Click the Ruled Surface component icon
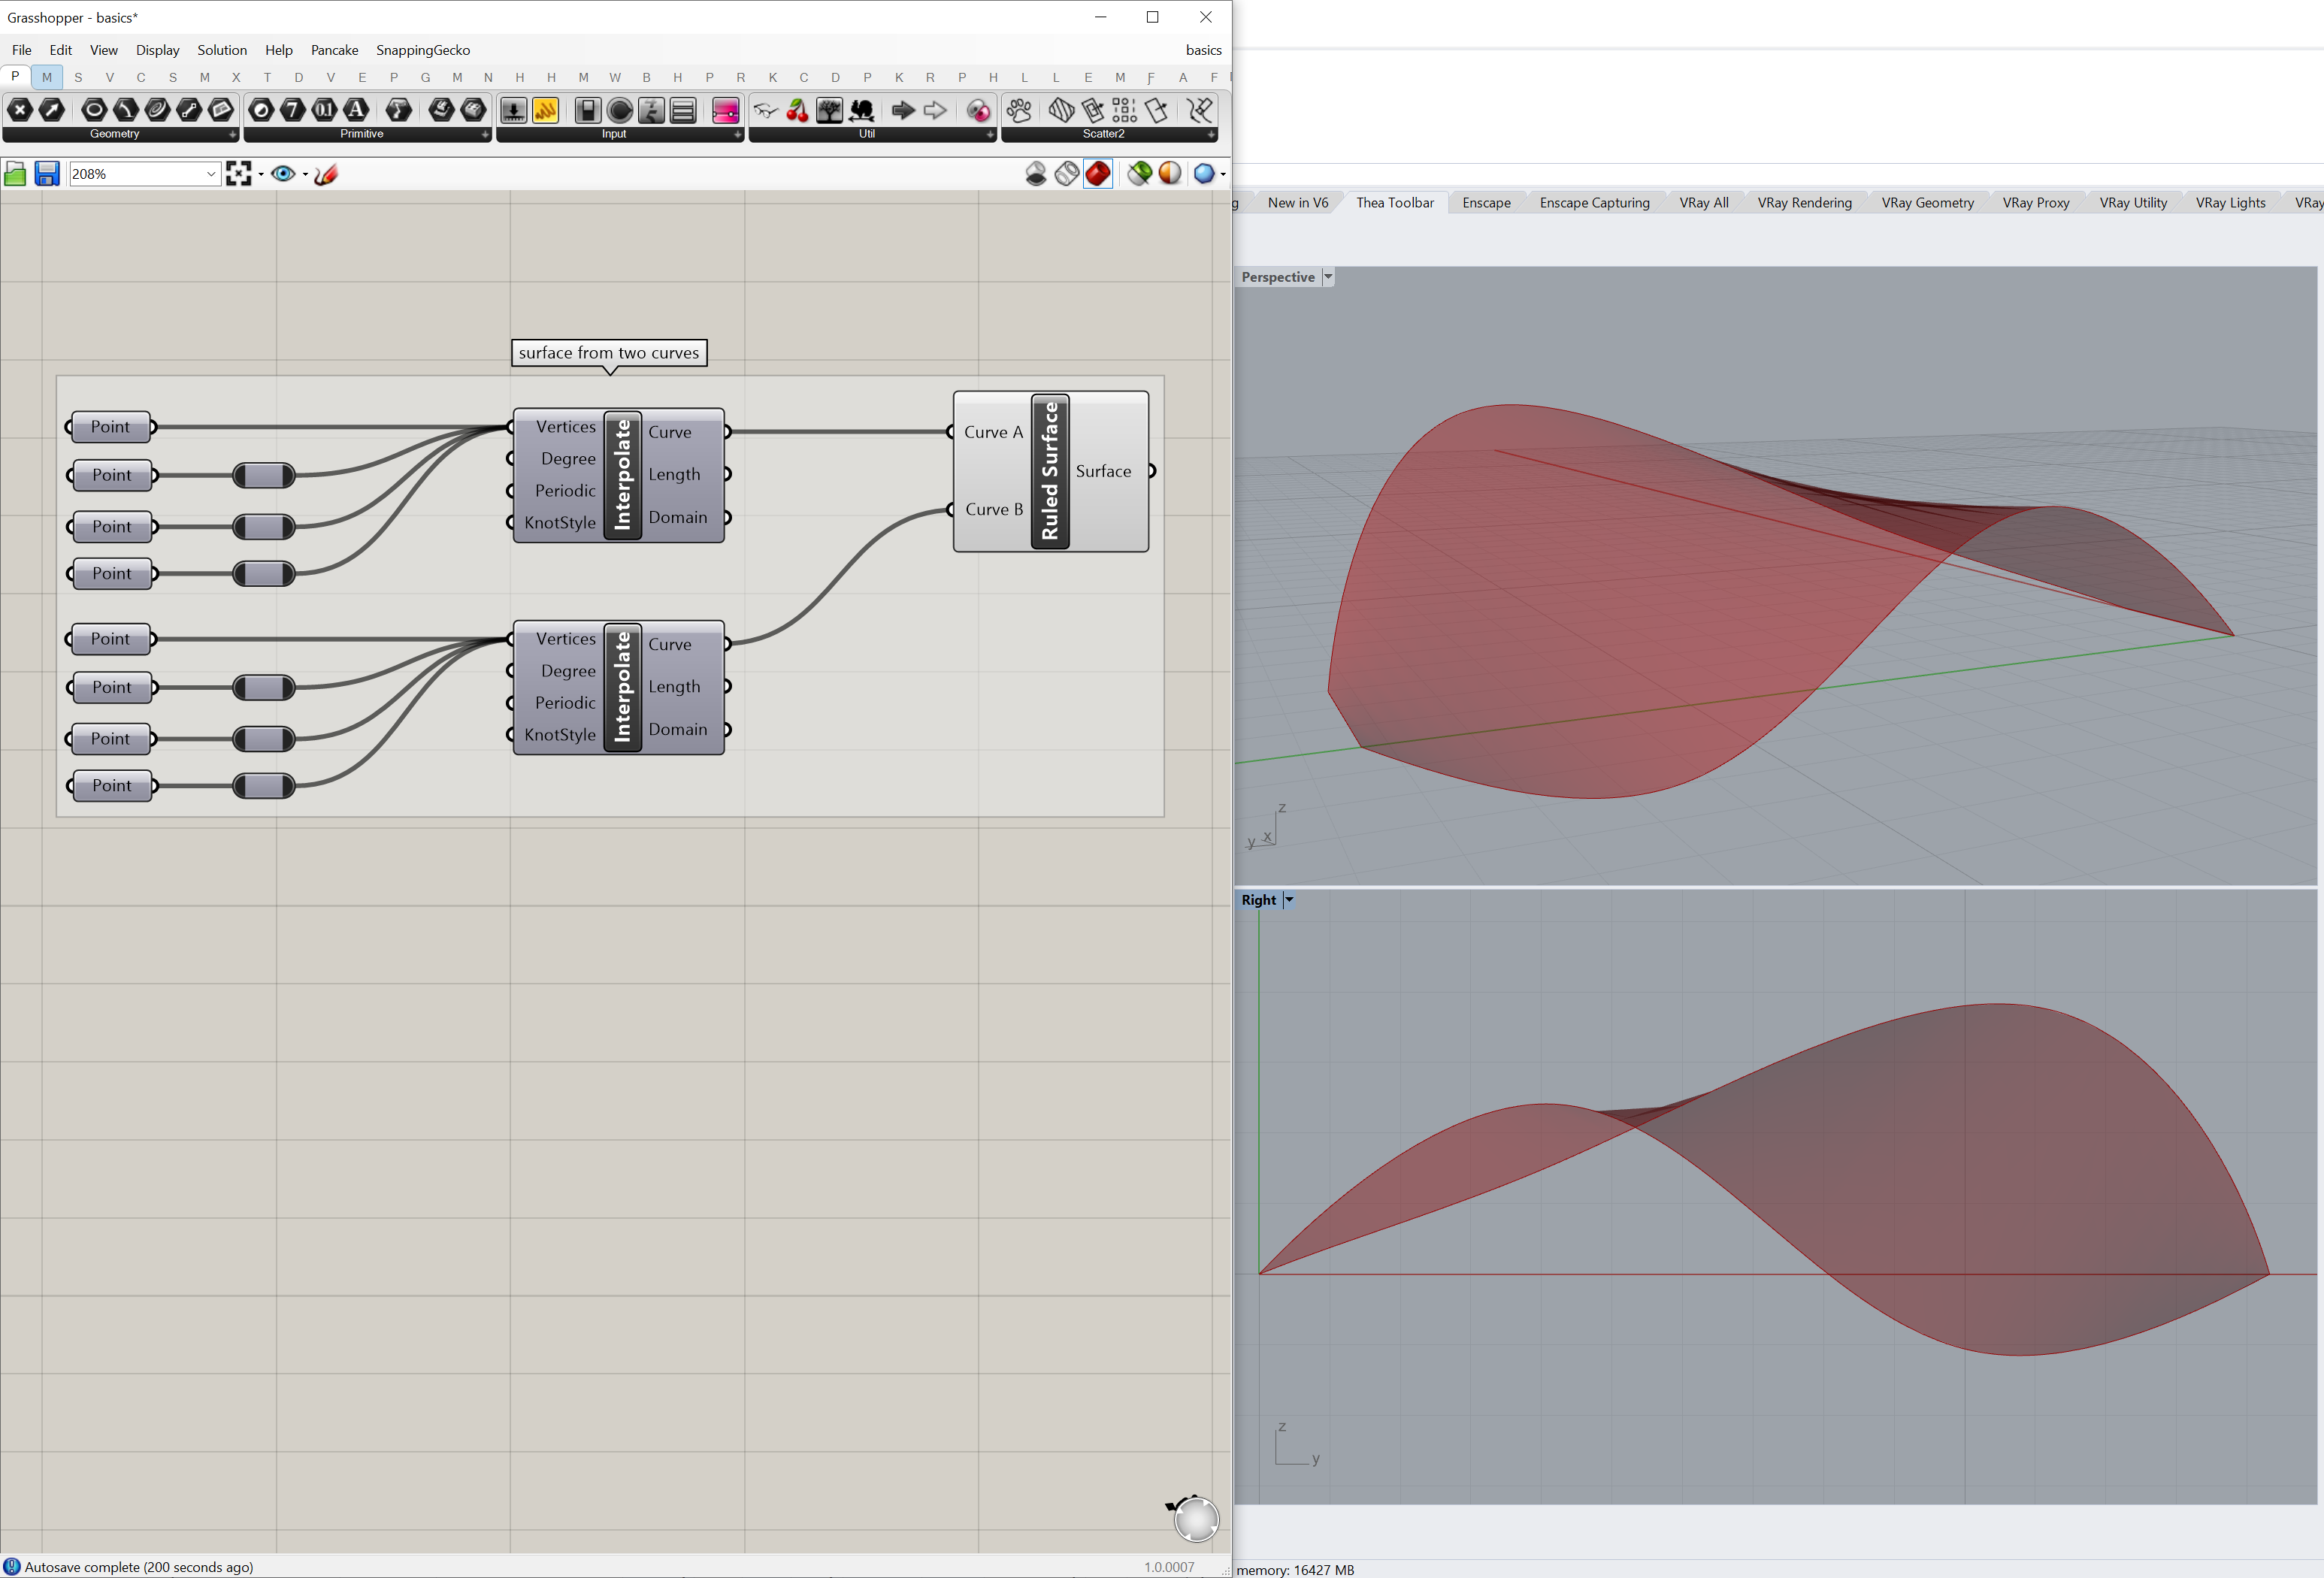This screenshot has height=1578, width=2324. pyautogui.click(x=1052, y=472)
